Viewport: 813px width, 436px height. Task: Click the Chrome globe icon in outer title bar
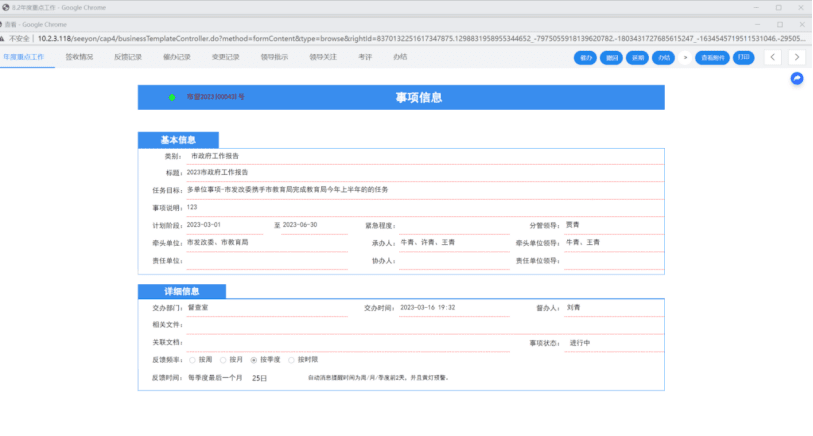tap(6, 8)
